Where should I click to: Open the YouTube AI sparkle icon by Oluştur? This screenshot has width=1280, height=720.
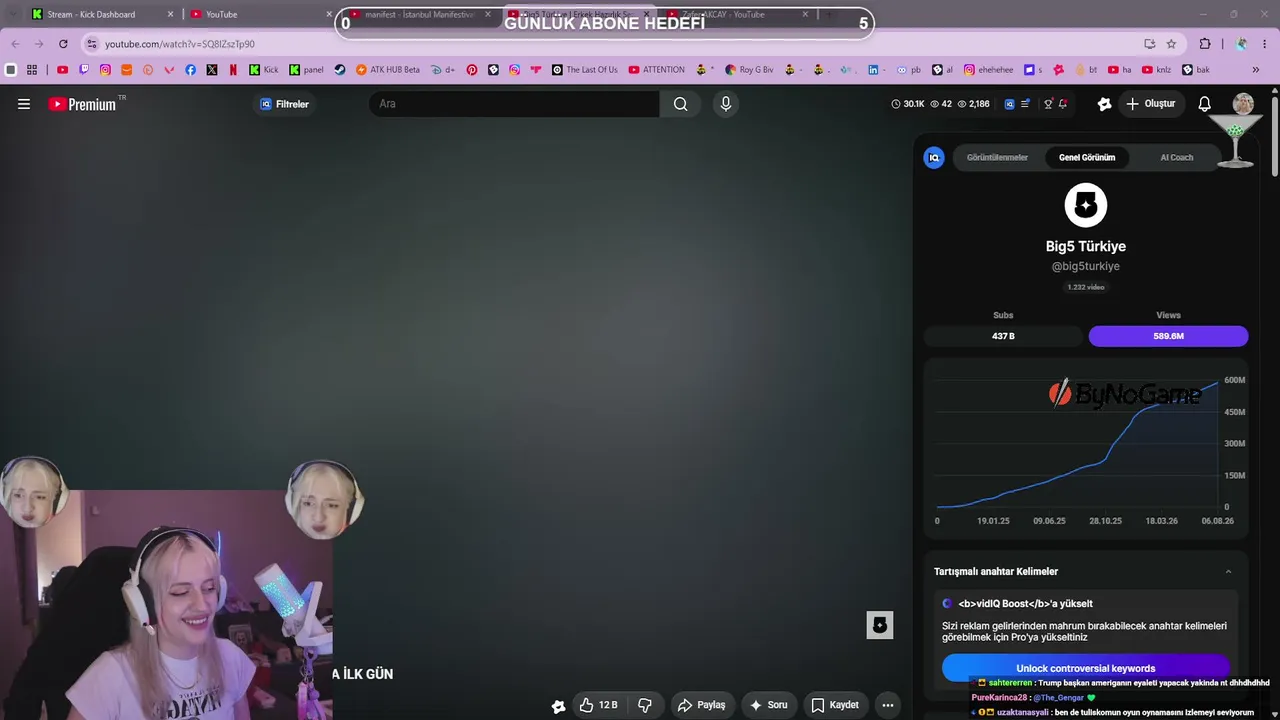click(x=1104, y=104)
